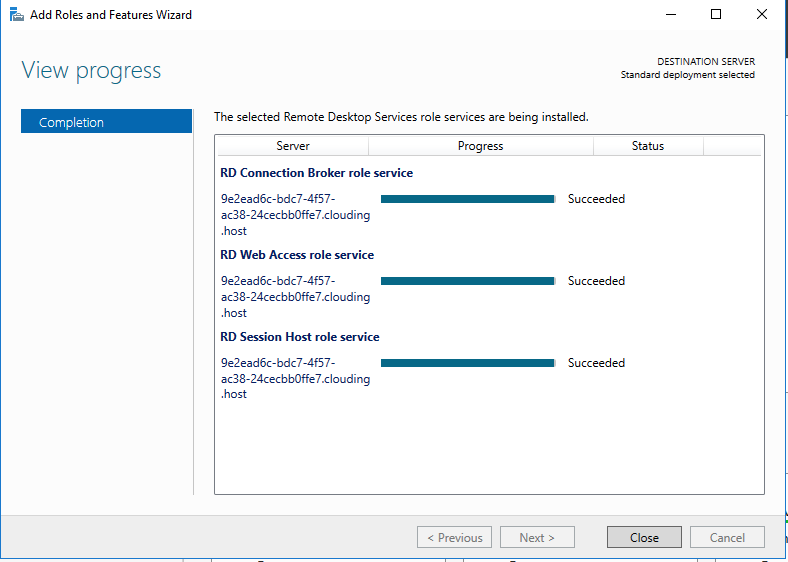Click the Cancel button
The width and height of the screenshot is (788, 562).
click(x=727, y=537)
